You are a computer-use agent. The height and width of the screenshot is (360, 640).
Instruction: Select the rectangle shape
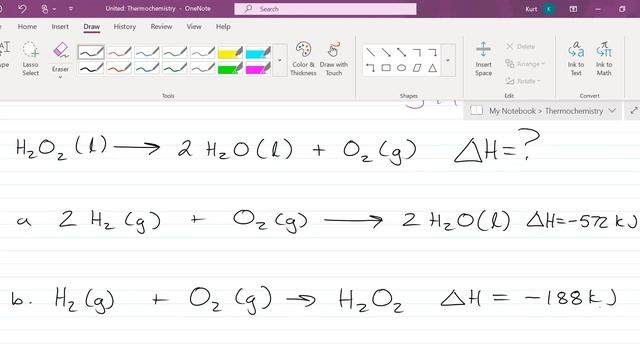[x=386, y=68]
